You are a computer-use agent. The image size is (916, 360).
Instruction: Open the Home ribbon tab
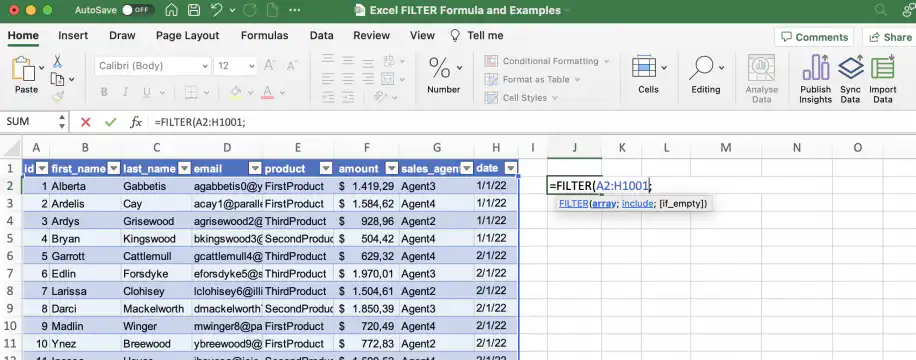click(23, 36)
